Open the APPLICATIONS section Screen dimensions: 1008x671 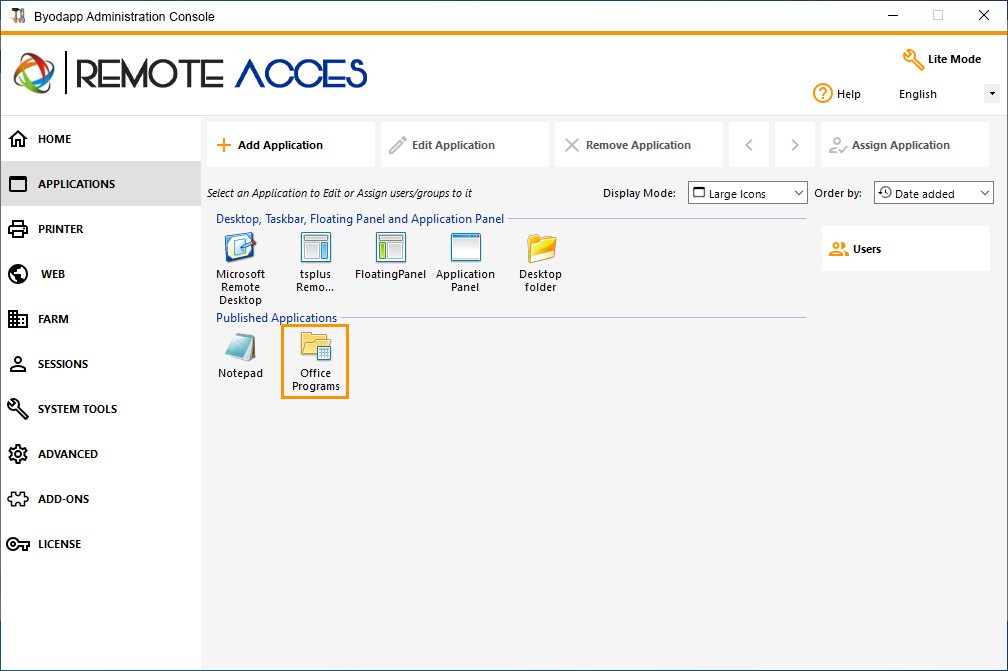point(101,184)
